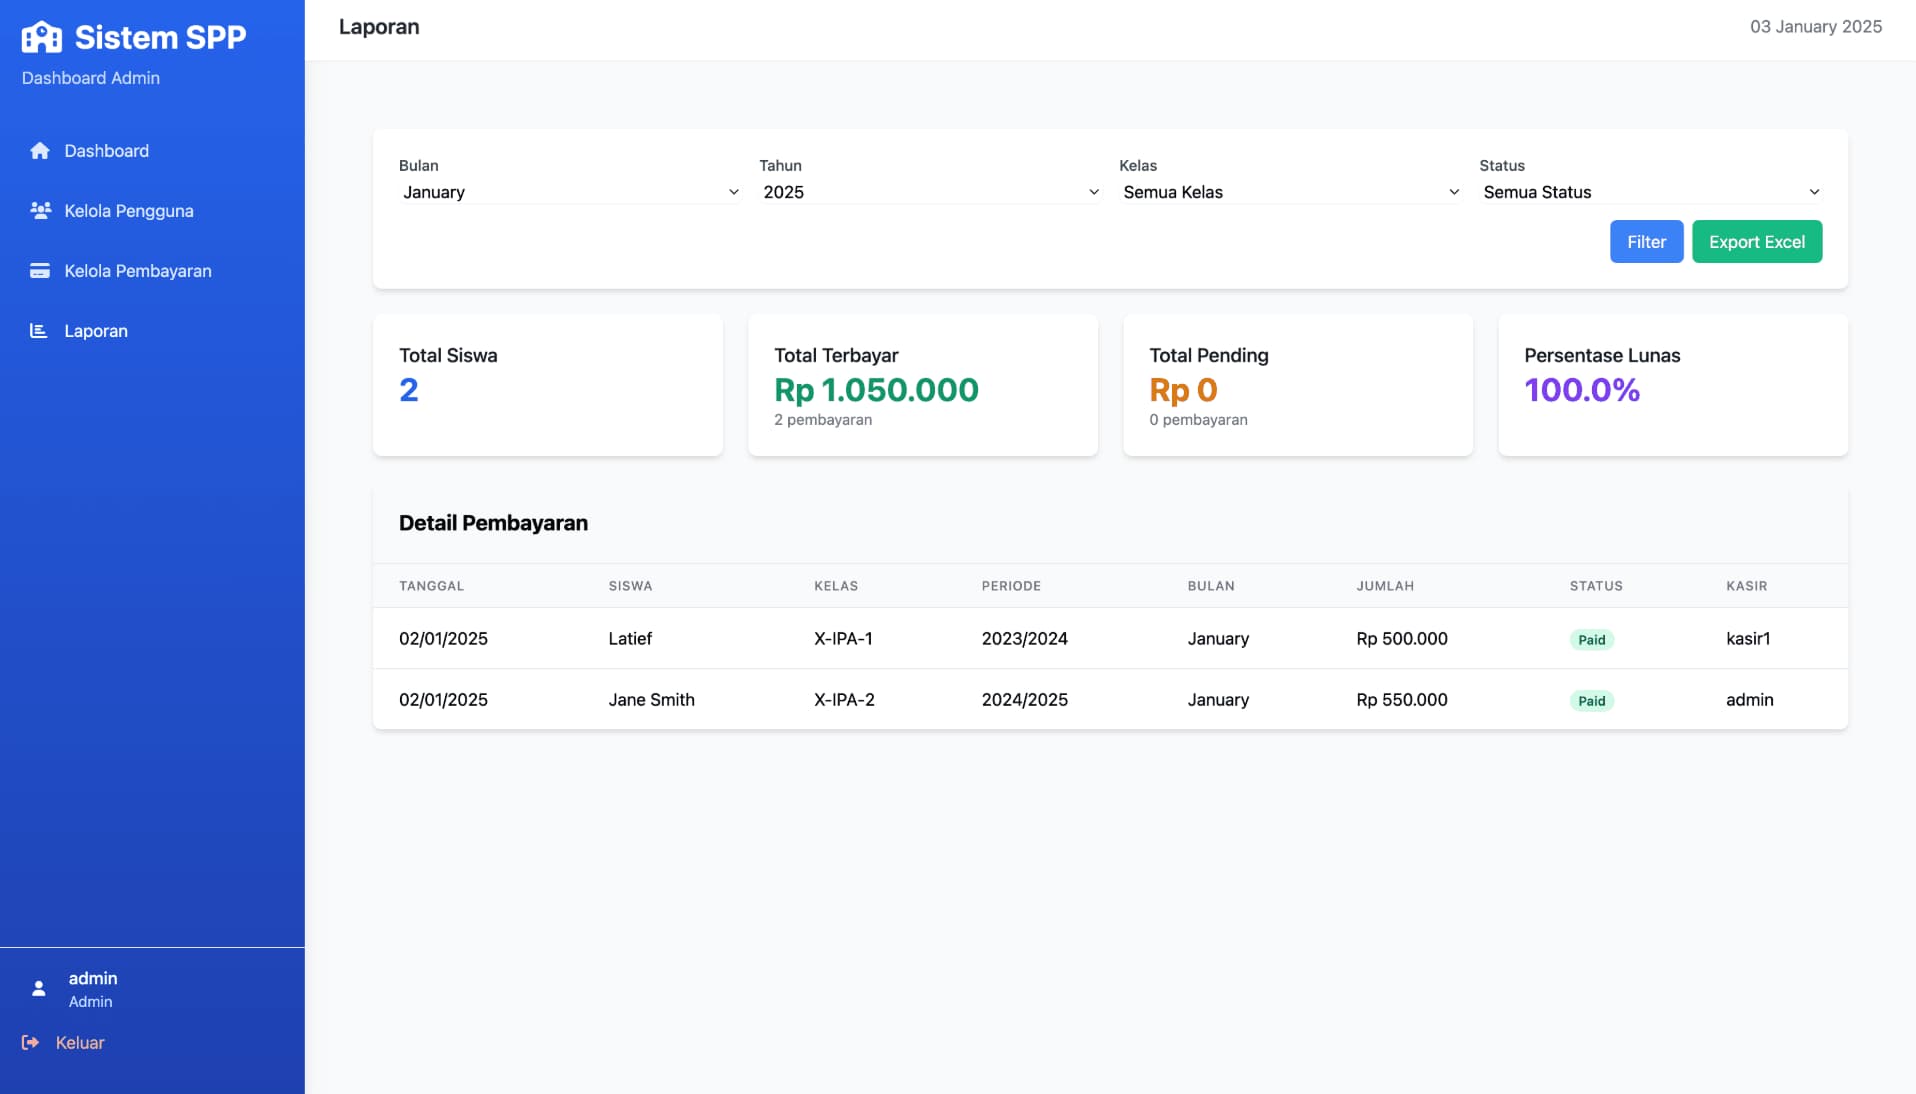This screenshot has width=1916, height=1094.
Task: Click the PERIODE column header
Action: [x=1011, y=586]
